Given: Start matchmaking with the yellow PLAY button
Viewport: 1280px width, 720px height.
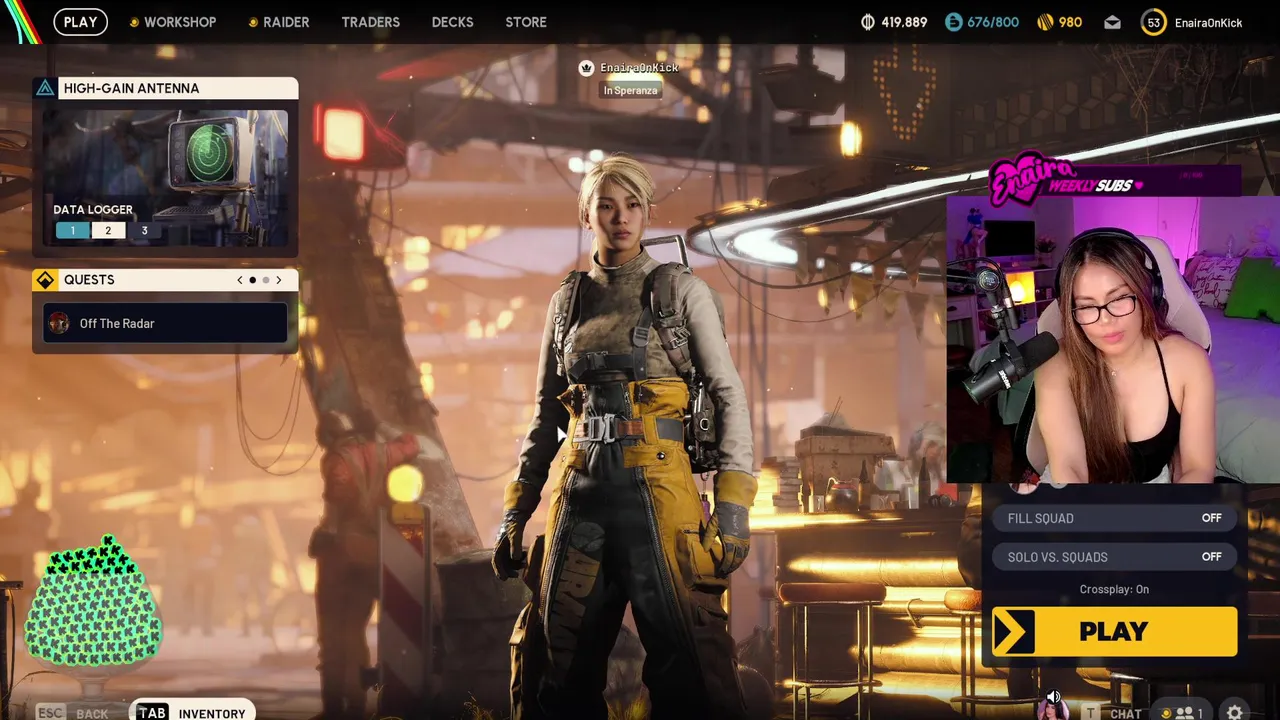Looking at the screenshot, I should [1114, 631].
